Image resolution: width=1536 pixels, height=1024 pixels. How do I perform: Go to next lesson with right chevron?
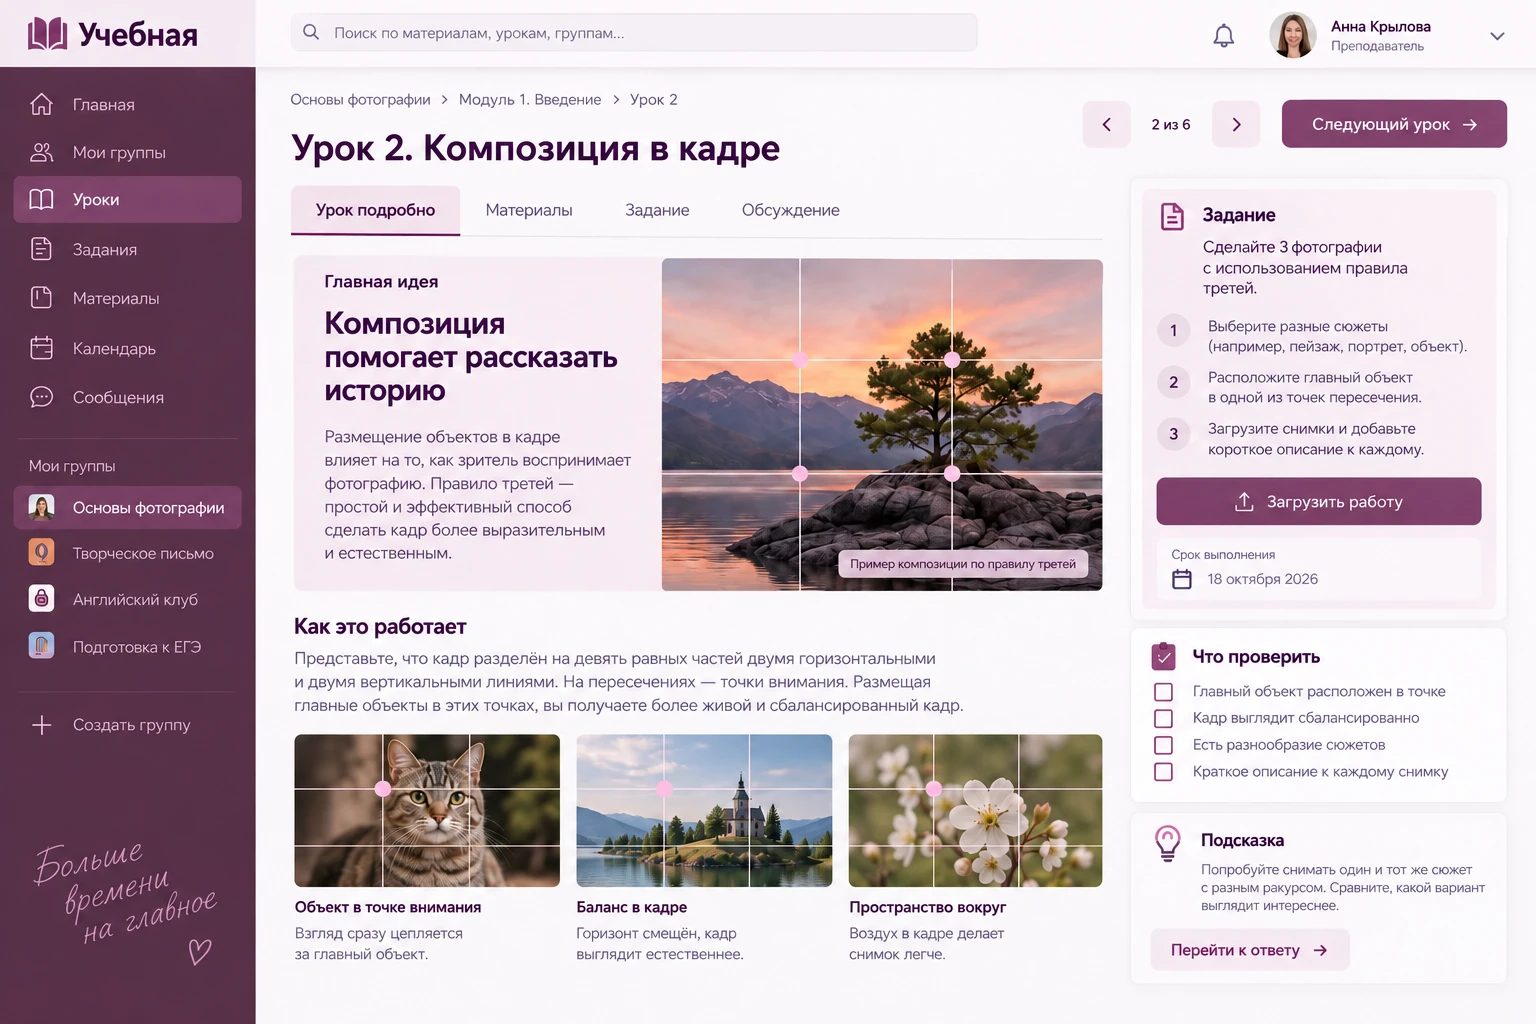1236,124
